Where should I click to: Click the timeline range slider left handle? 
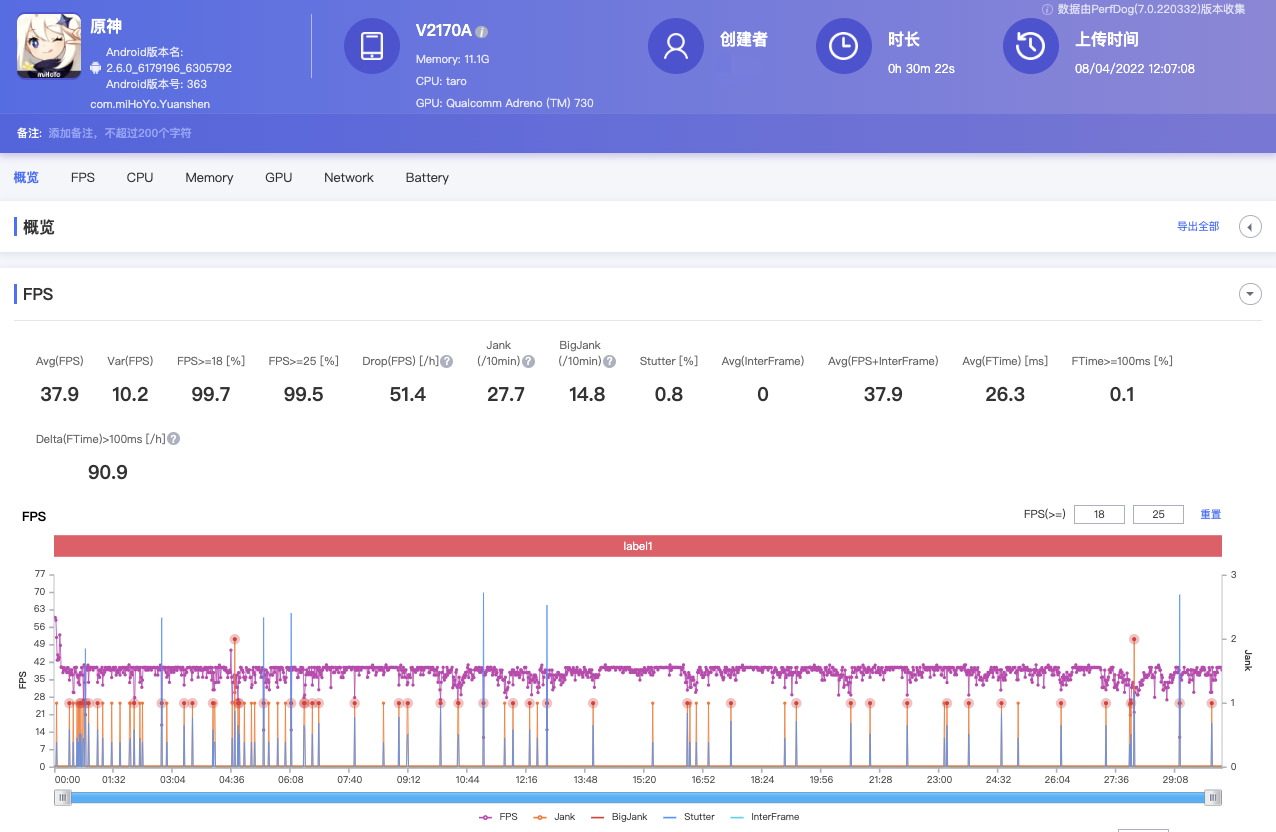(63, 797)
